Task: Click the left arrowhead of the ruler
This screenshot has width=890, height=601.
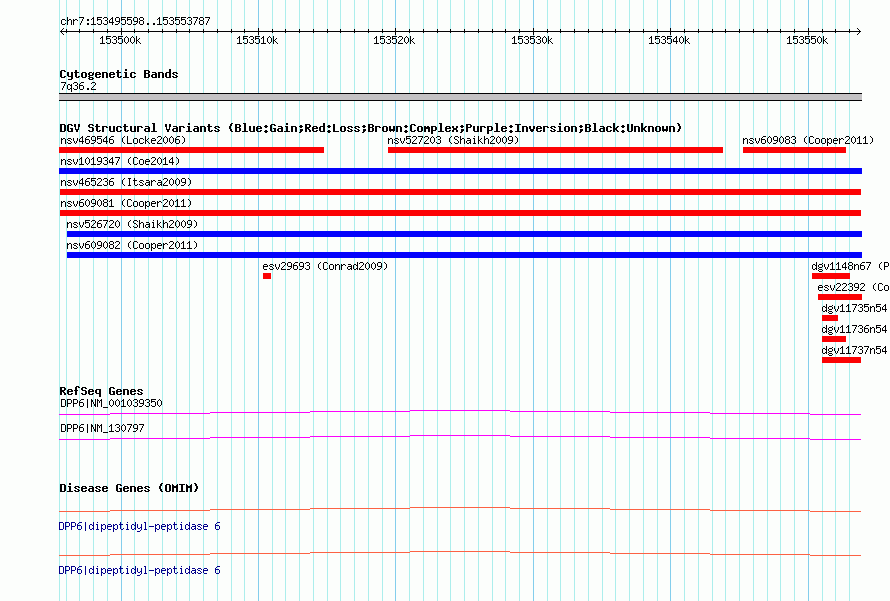Action: (62, 31)
